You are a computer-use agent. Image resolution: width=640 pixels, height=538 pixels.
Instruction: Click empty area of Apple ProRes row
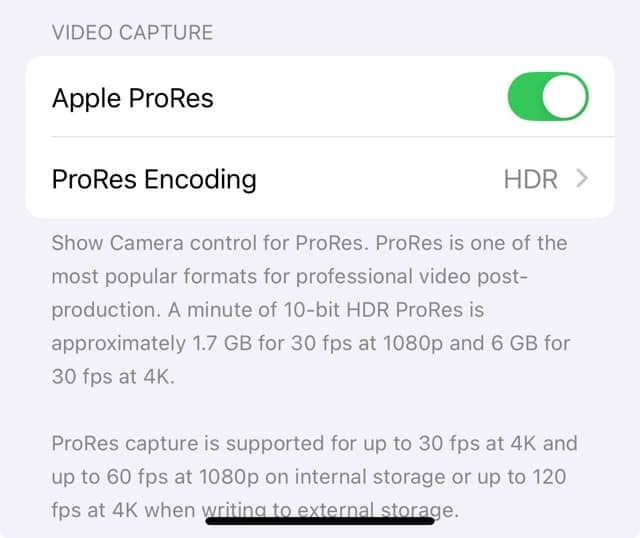[359, 97]
